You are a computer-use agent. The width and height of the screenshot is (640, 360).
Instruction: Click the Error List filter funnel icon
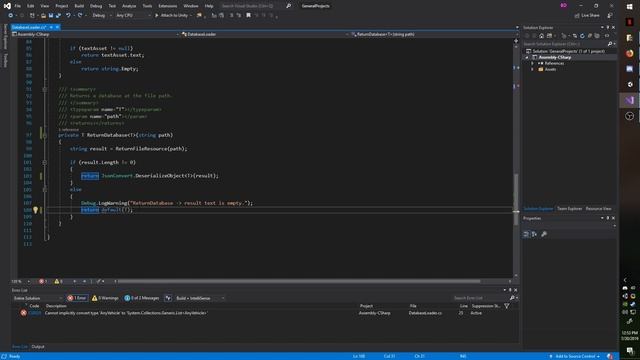point(507,306)
